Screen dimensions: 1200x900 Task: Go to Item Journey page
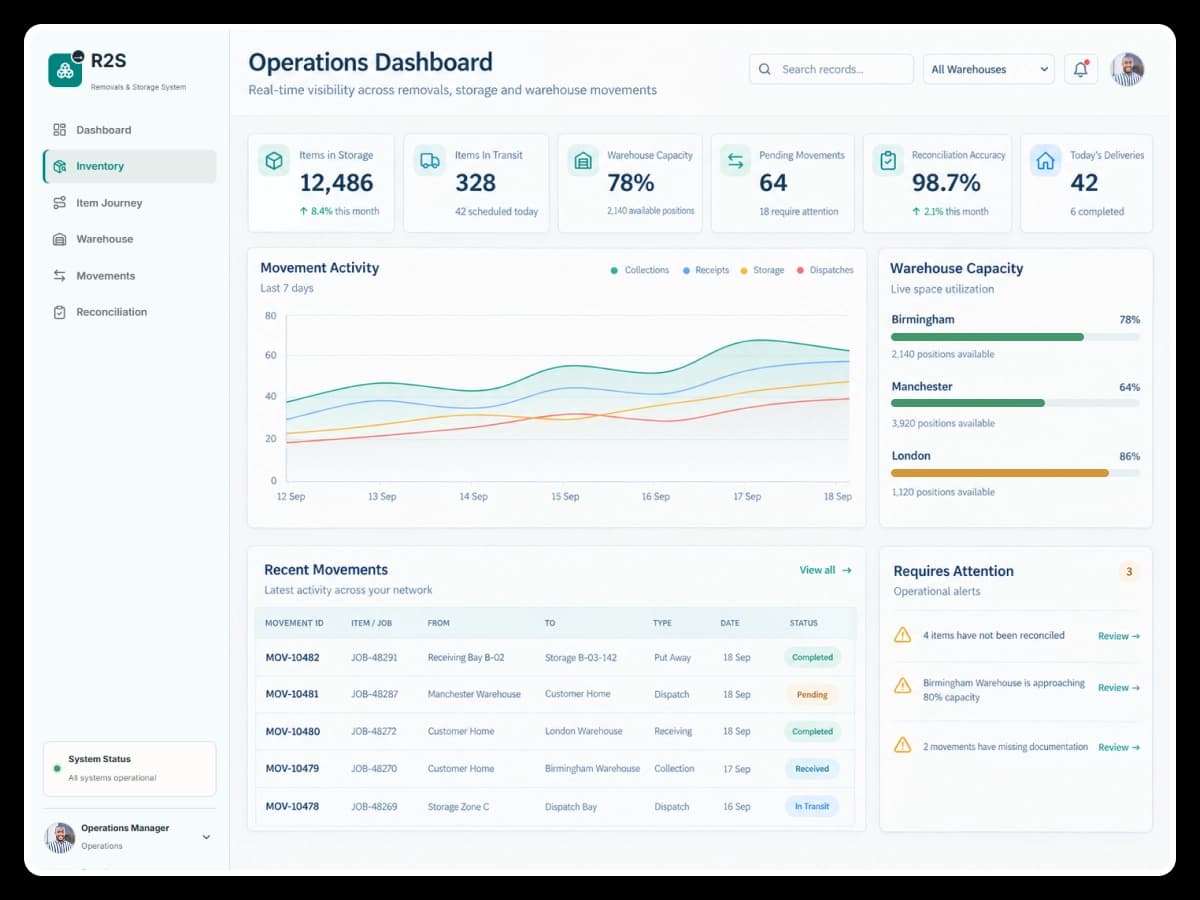click(130, 203)
